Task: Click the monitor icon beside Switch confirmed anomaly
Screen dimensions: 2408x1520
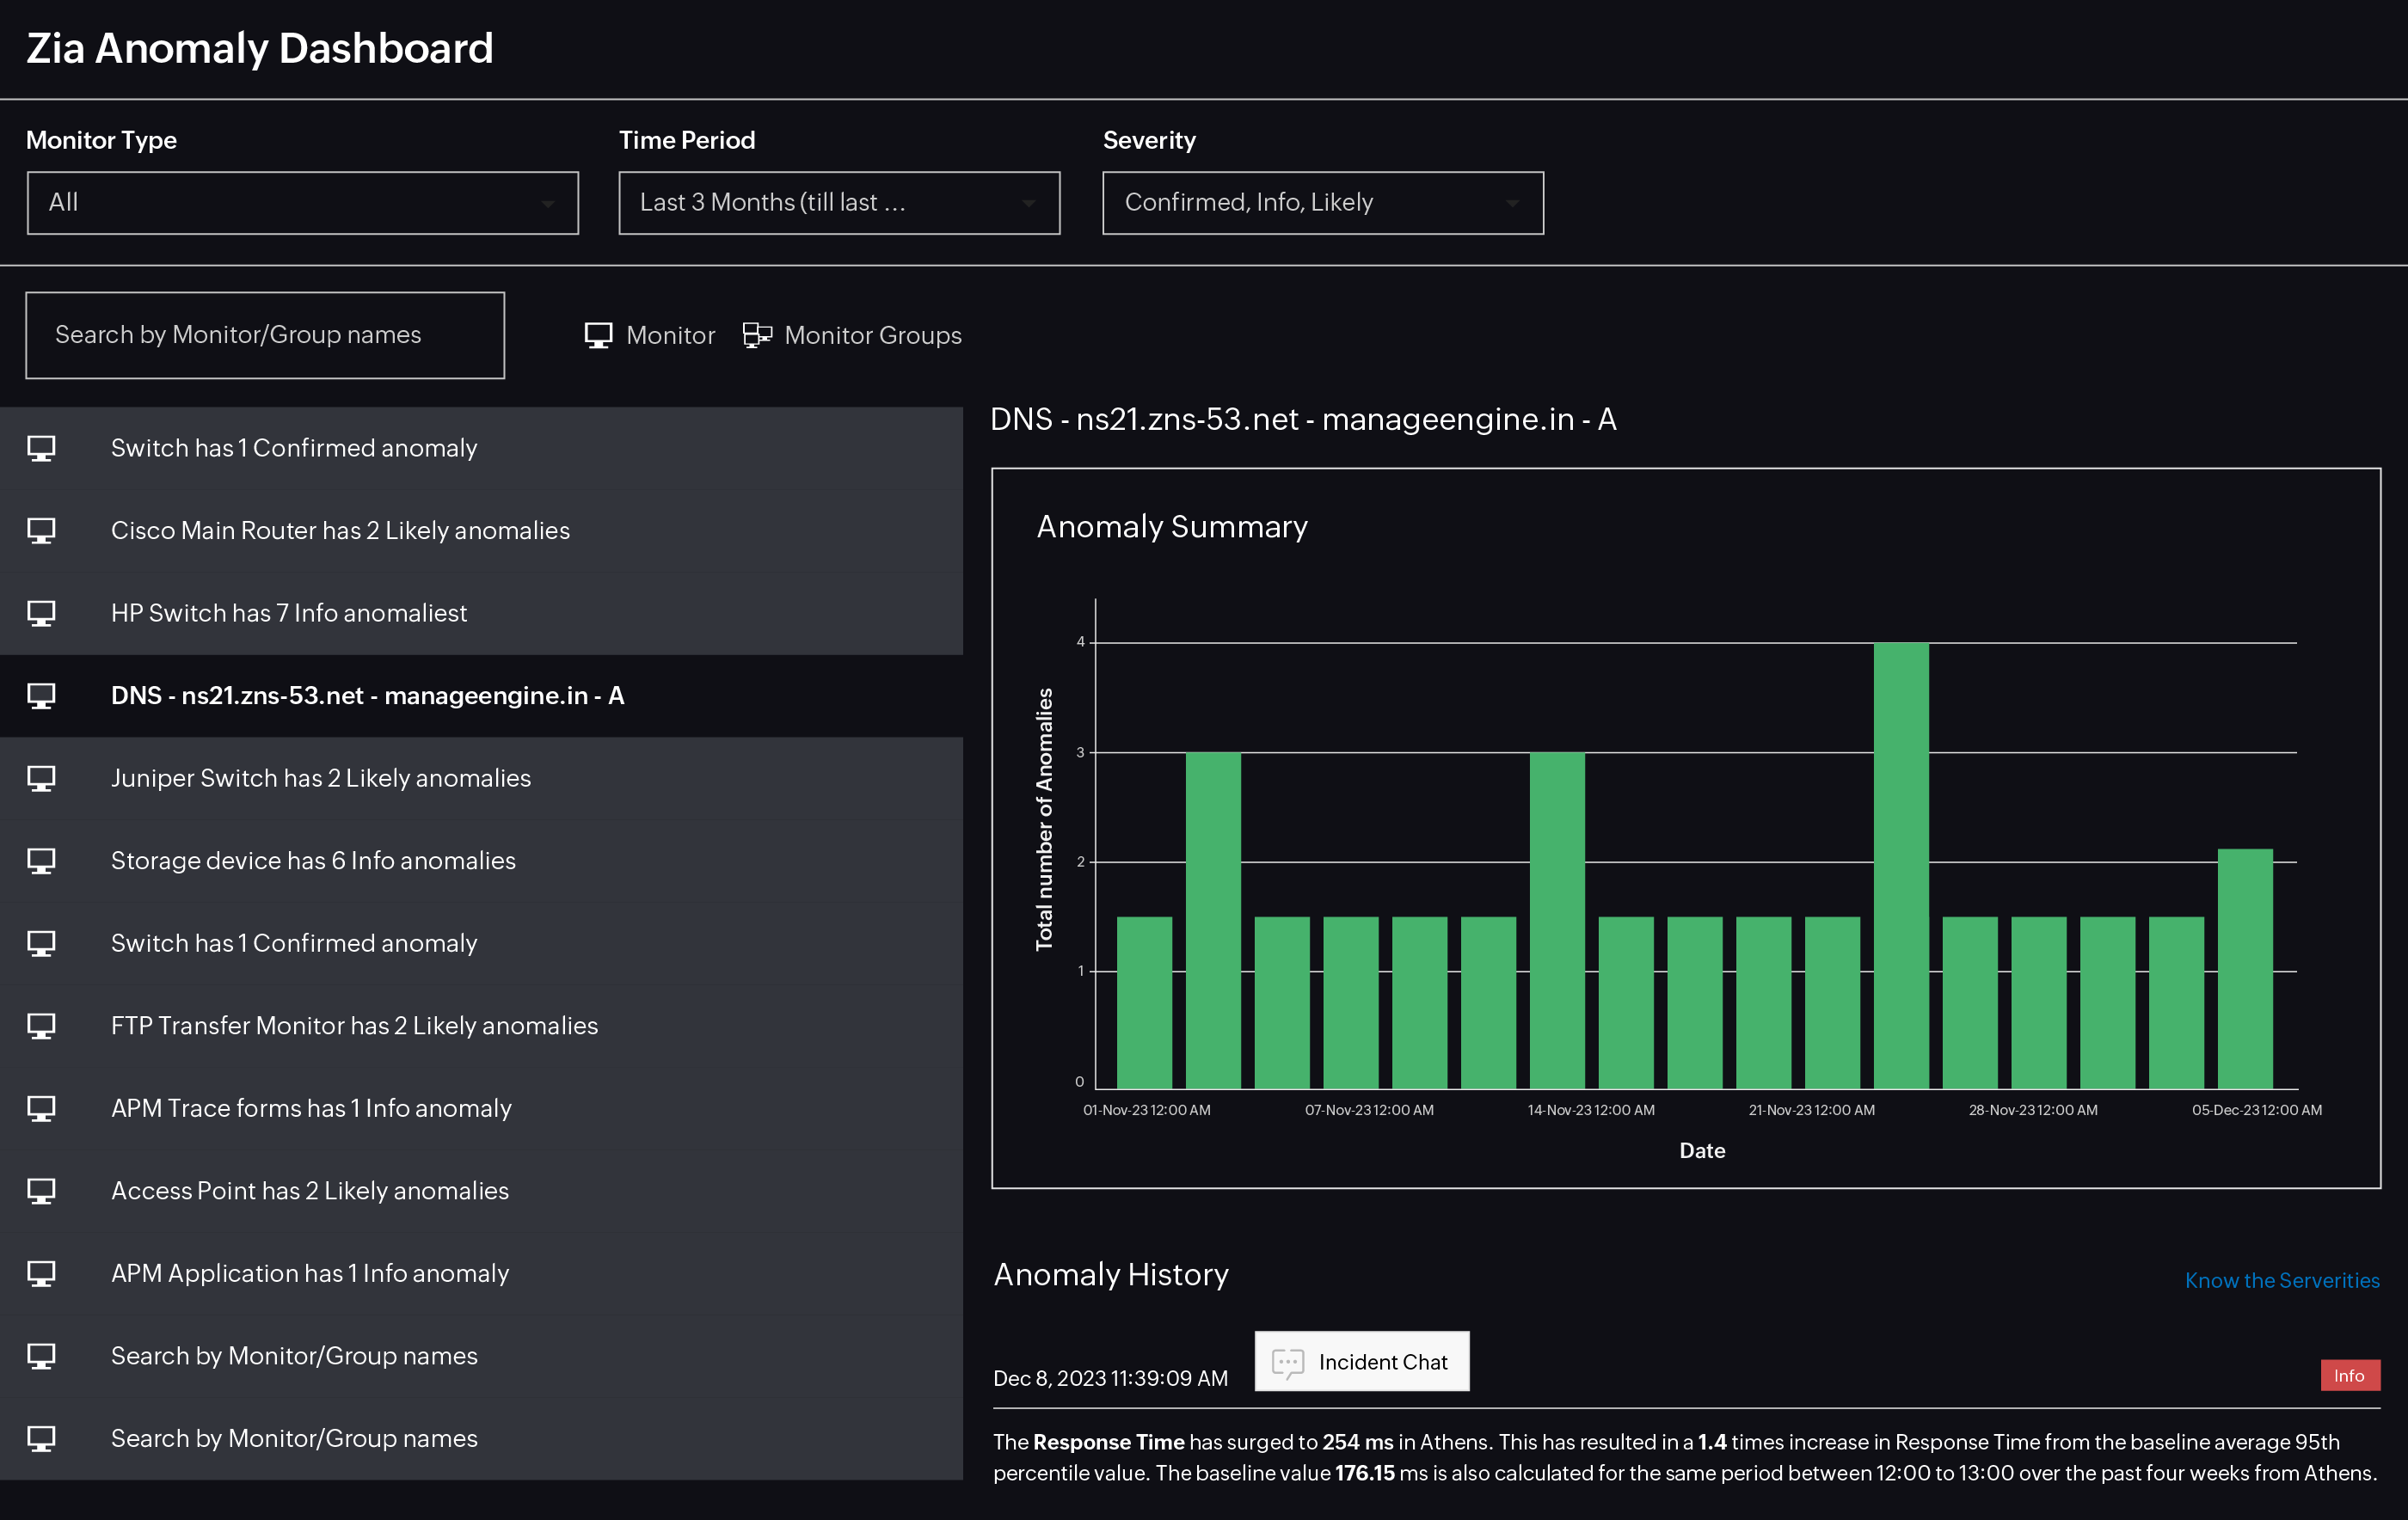Action: [41, 448]
